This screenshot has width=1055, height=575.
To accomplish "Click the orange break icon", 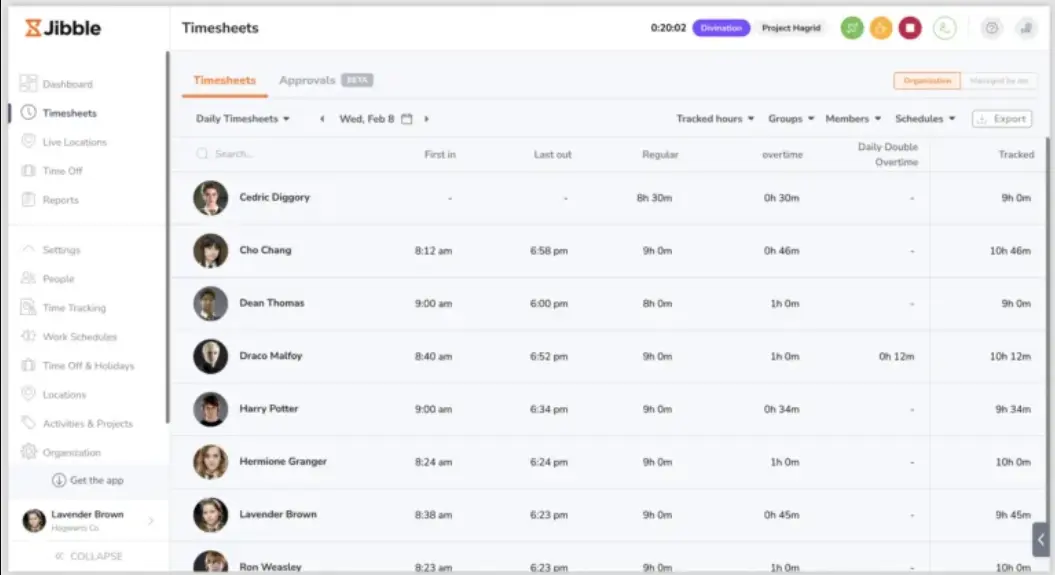I will point(880,28).
